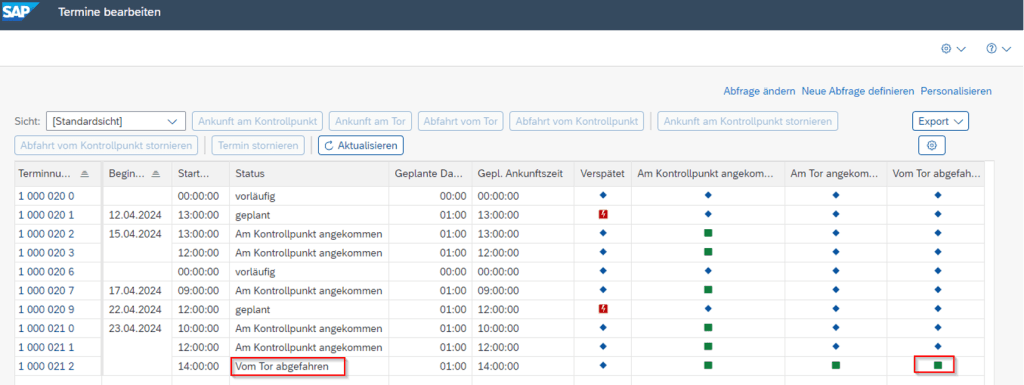Screen dimensions: 1024x385
Task: Open appointment link 1 000 020 1
Action: coord(46,215)
